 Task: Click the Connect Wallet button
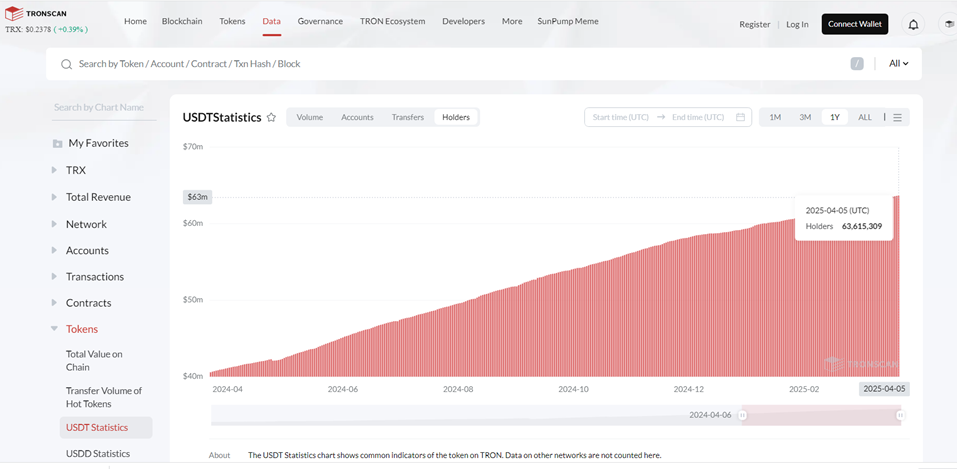point(854,24)
